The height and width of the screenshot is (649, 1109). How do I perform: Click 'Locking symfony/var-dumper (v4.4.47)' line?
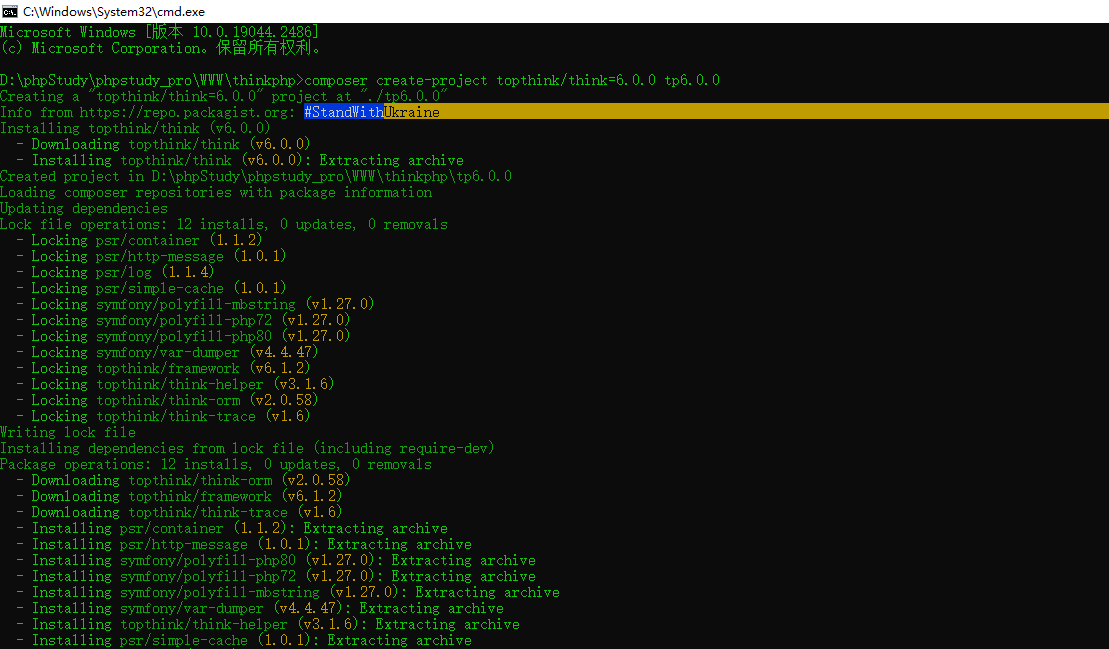click(168, 352)
